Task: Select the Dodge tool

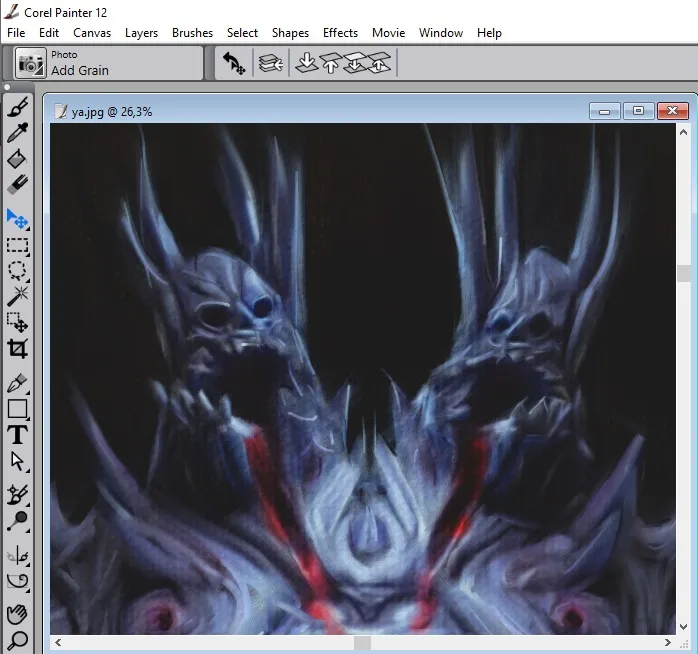Action: (x=18, y=521)
